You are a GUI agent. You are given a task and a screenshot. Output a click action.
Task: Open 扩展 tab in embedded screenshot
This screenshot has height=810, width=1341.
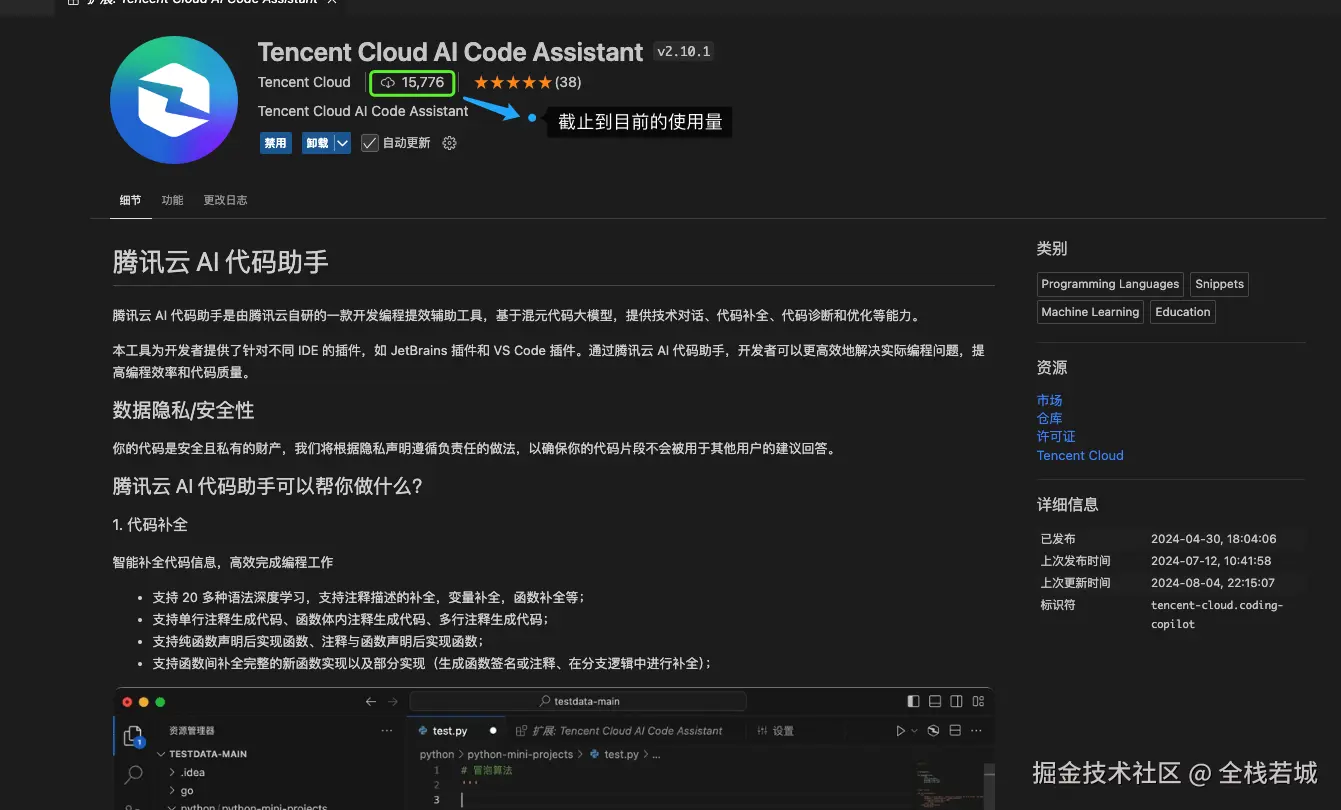619,731
